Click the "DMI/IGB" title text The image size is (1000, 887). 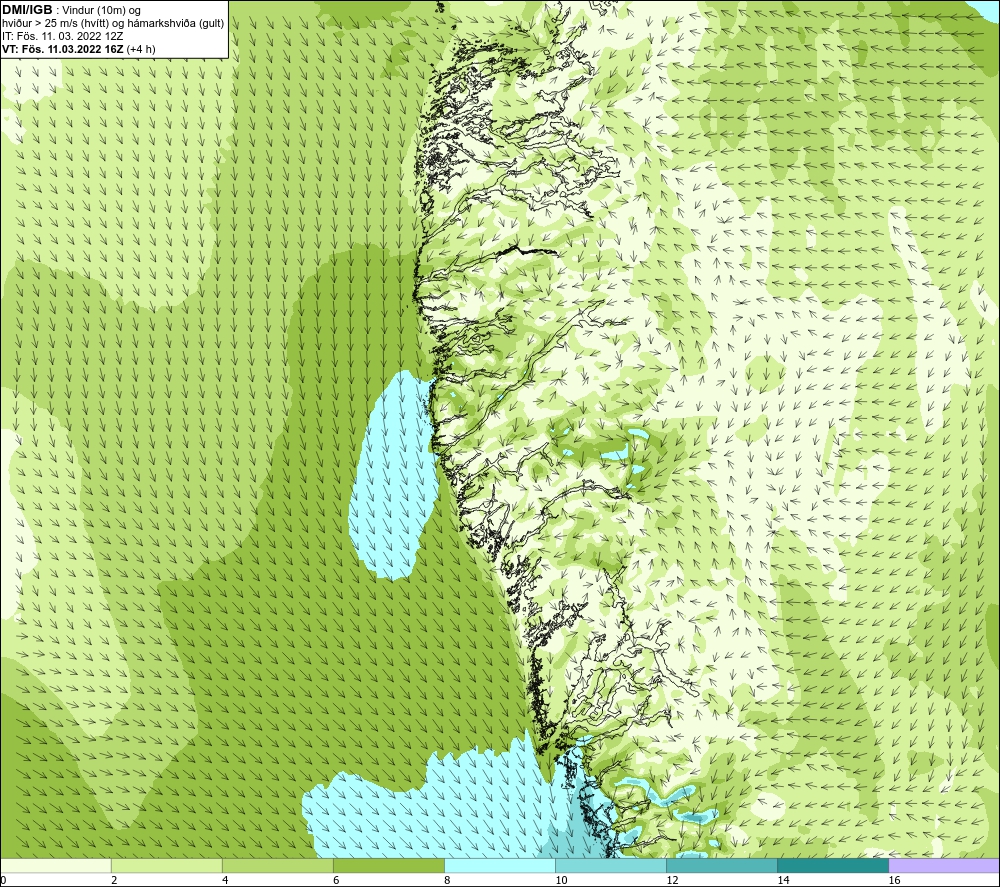pos(27,10)
